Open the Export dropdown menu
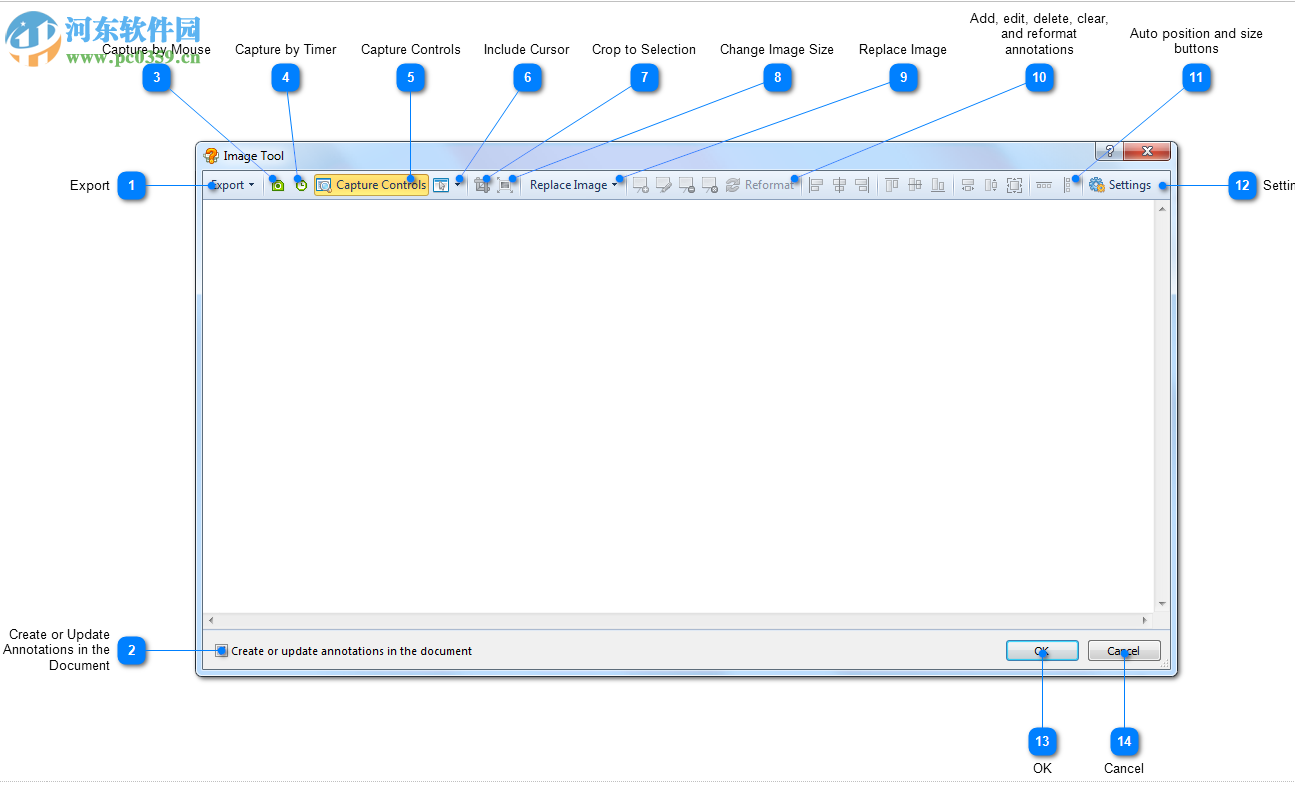1295x787 pixels. (x=231, y=185)
